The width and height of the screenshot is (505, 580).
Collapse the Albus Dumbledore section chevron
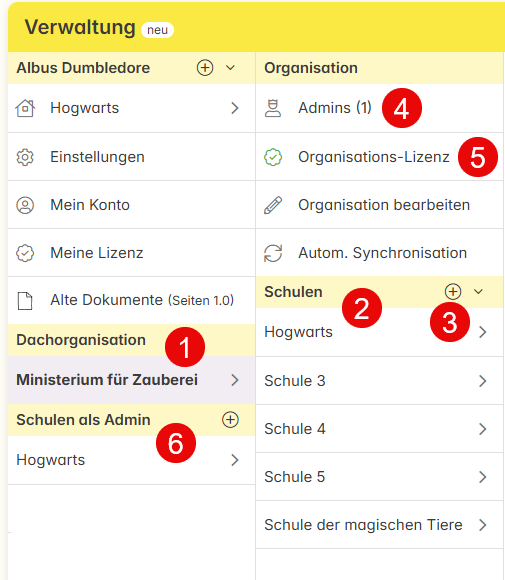coord(230,68)
